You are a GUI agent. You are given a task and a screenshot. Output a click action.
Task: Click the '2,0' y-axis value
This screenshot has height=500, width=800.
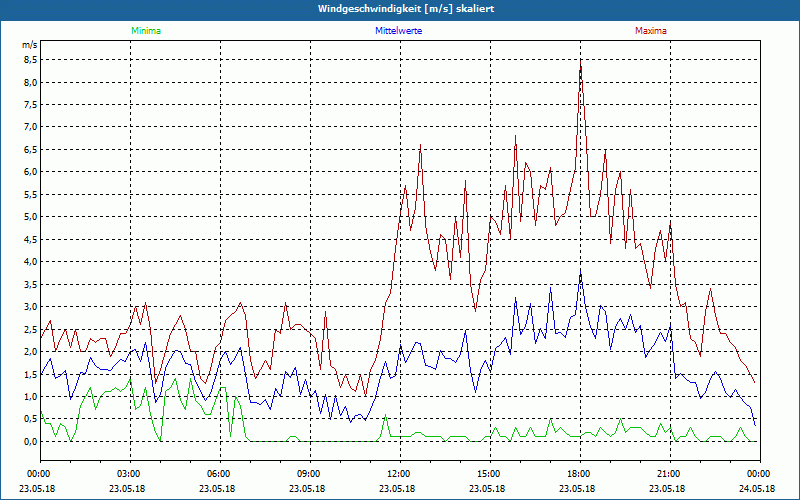(x=31, y=352)
